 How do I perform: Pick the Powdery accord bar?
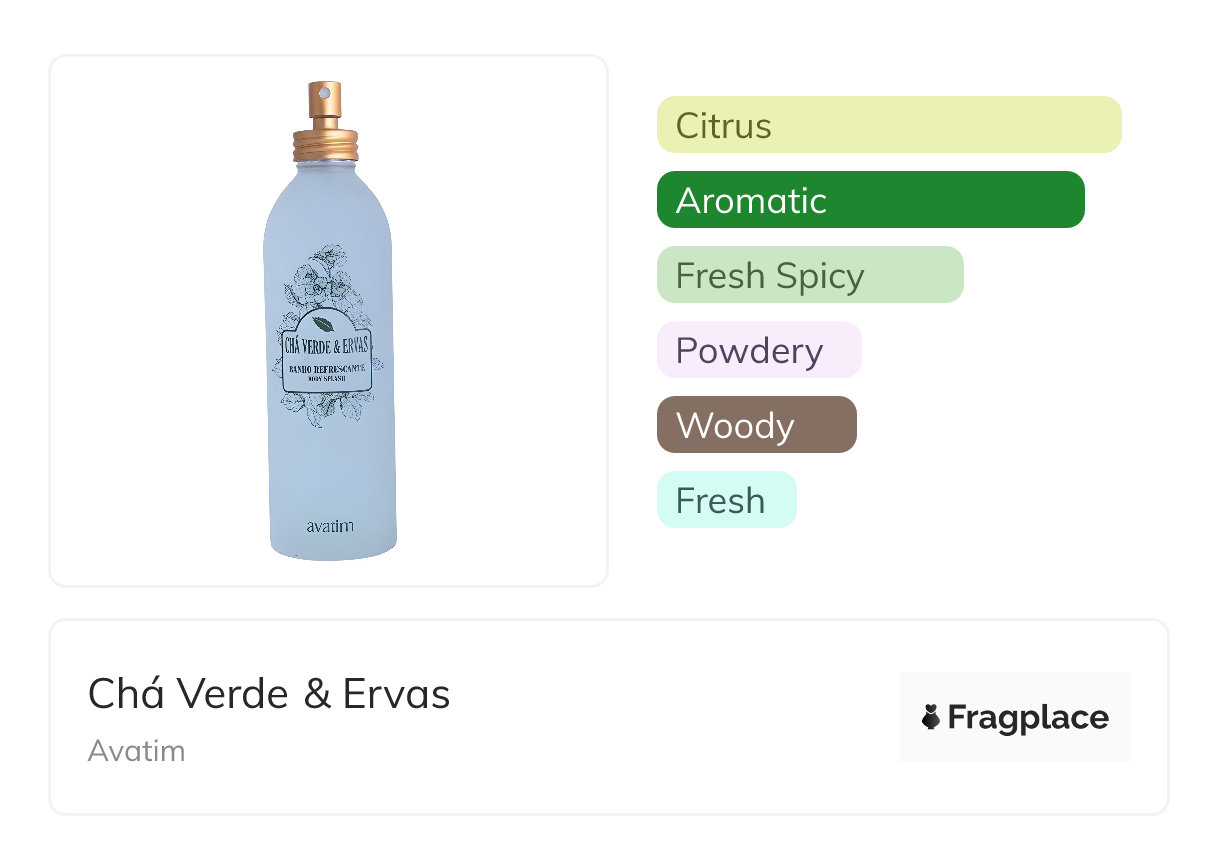click(x=758, y=350)
